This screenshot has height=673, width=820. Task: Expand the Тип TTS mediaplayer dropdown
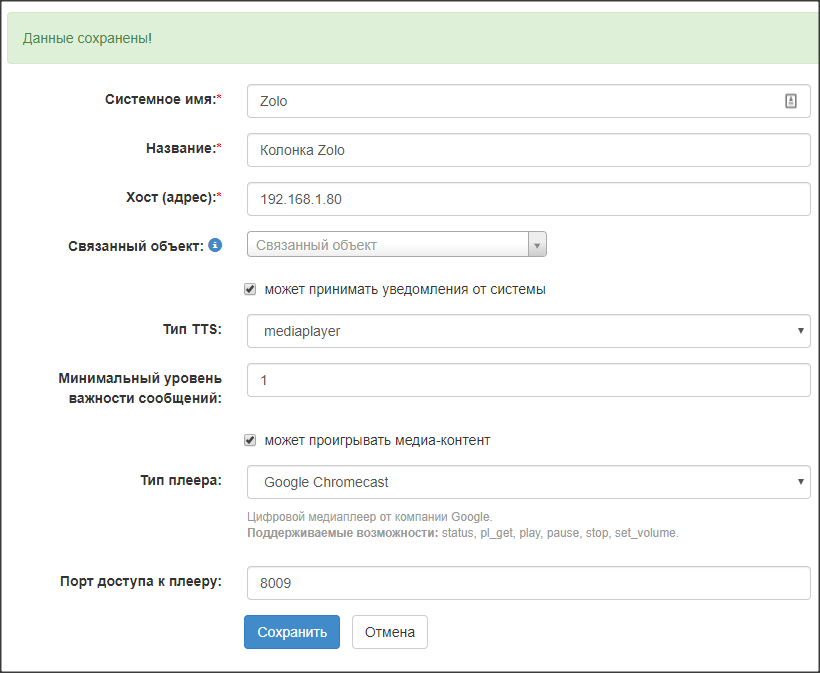tap(528, 331)
